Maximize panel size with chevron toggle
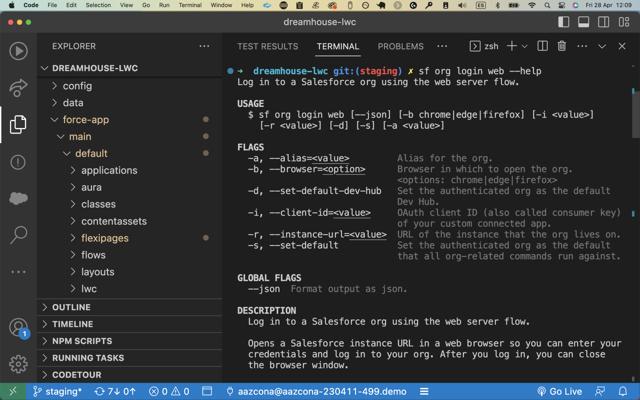The width and height of the screenshot is (640, 400). pos(602,46)
